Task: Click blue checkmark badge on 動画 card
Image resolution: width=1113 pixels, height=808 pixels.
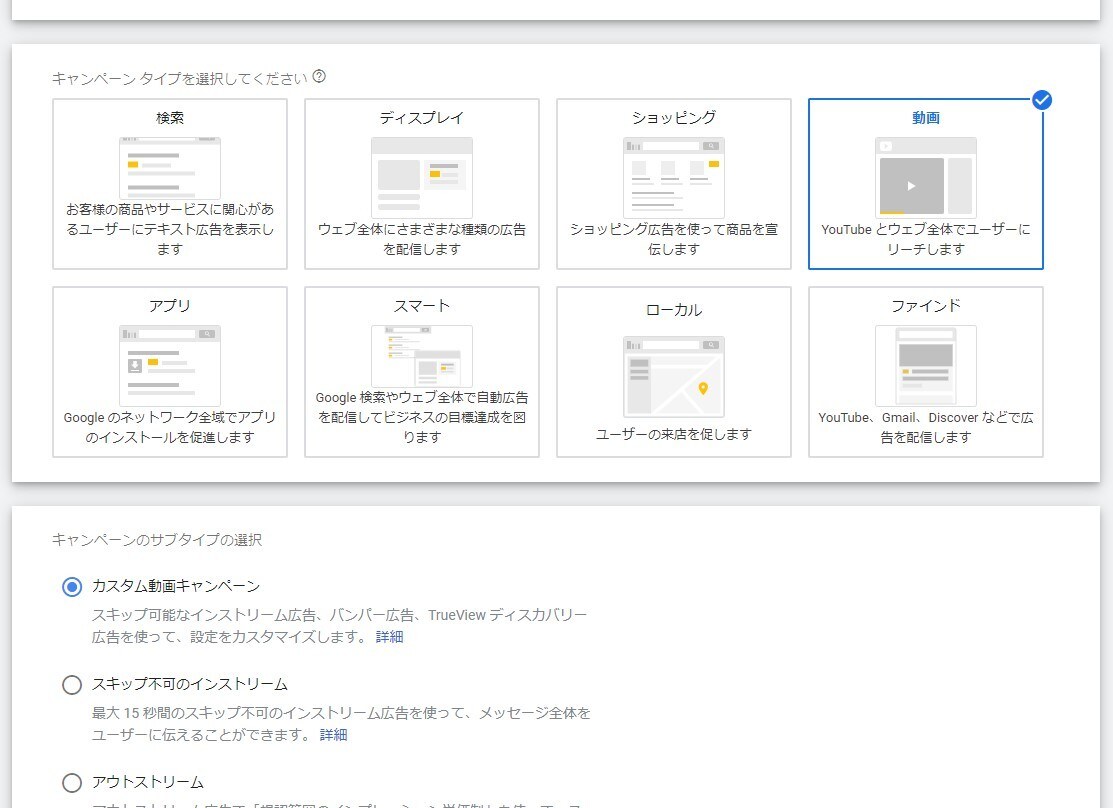Action: 1041,100
